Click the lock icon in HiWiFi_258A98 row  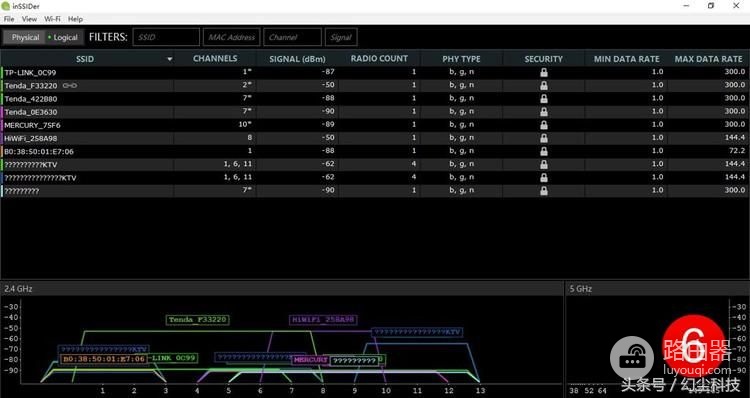coord(543,138)
